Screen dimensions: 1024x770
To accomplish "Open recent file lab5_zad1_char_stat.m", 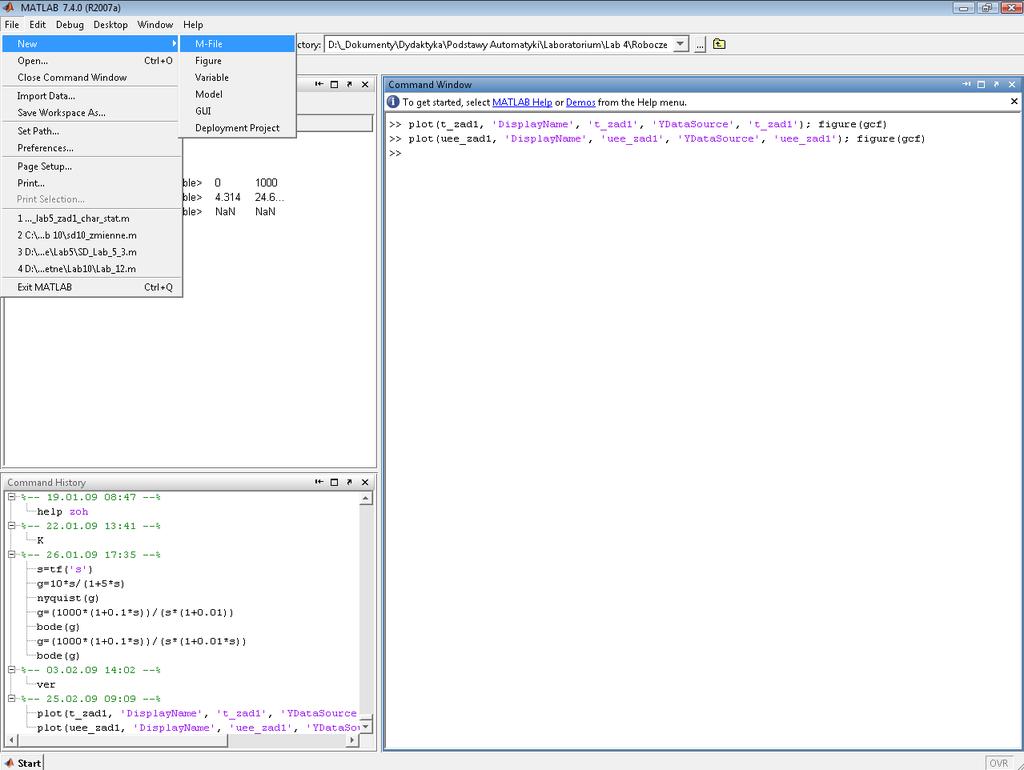I will (x=91, y=219).
